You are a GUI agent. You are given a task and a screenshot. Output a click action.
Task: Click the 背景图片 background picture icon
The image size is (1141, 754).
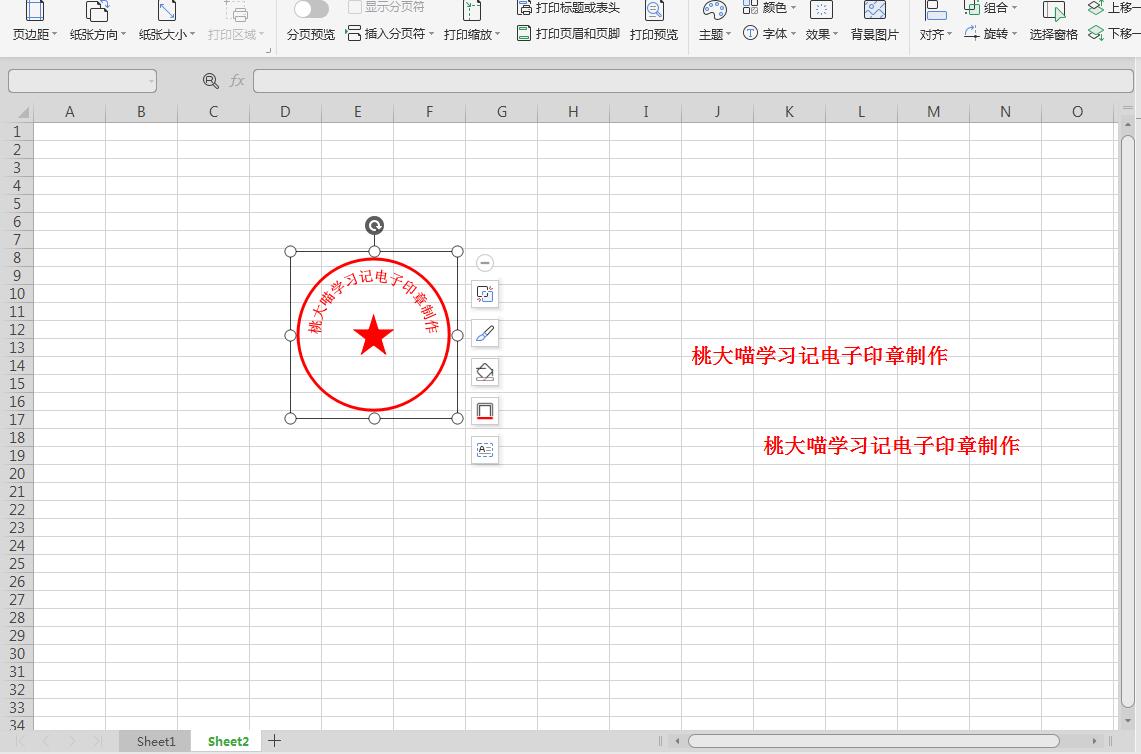pos(874,21)
